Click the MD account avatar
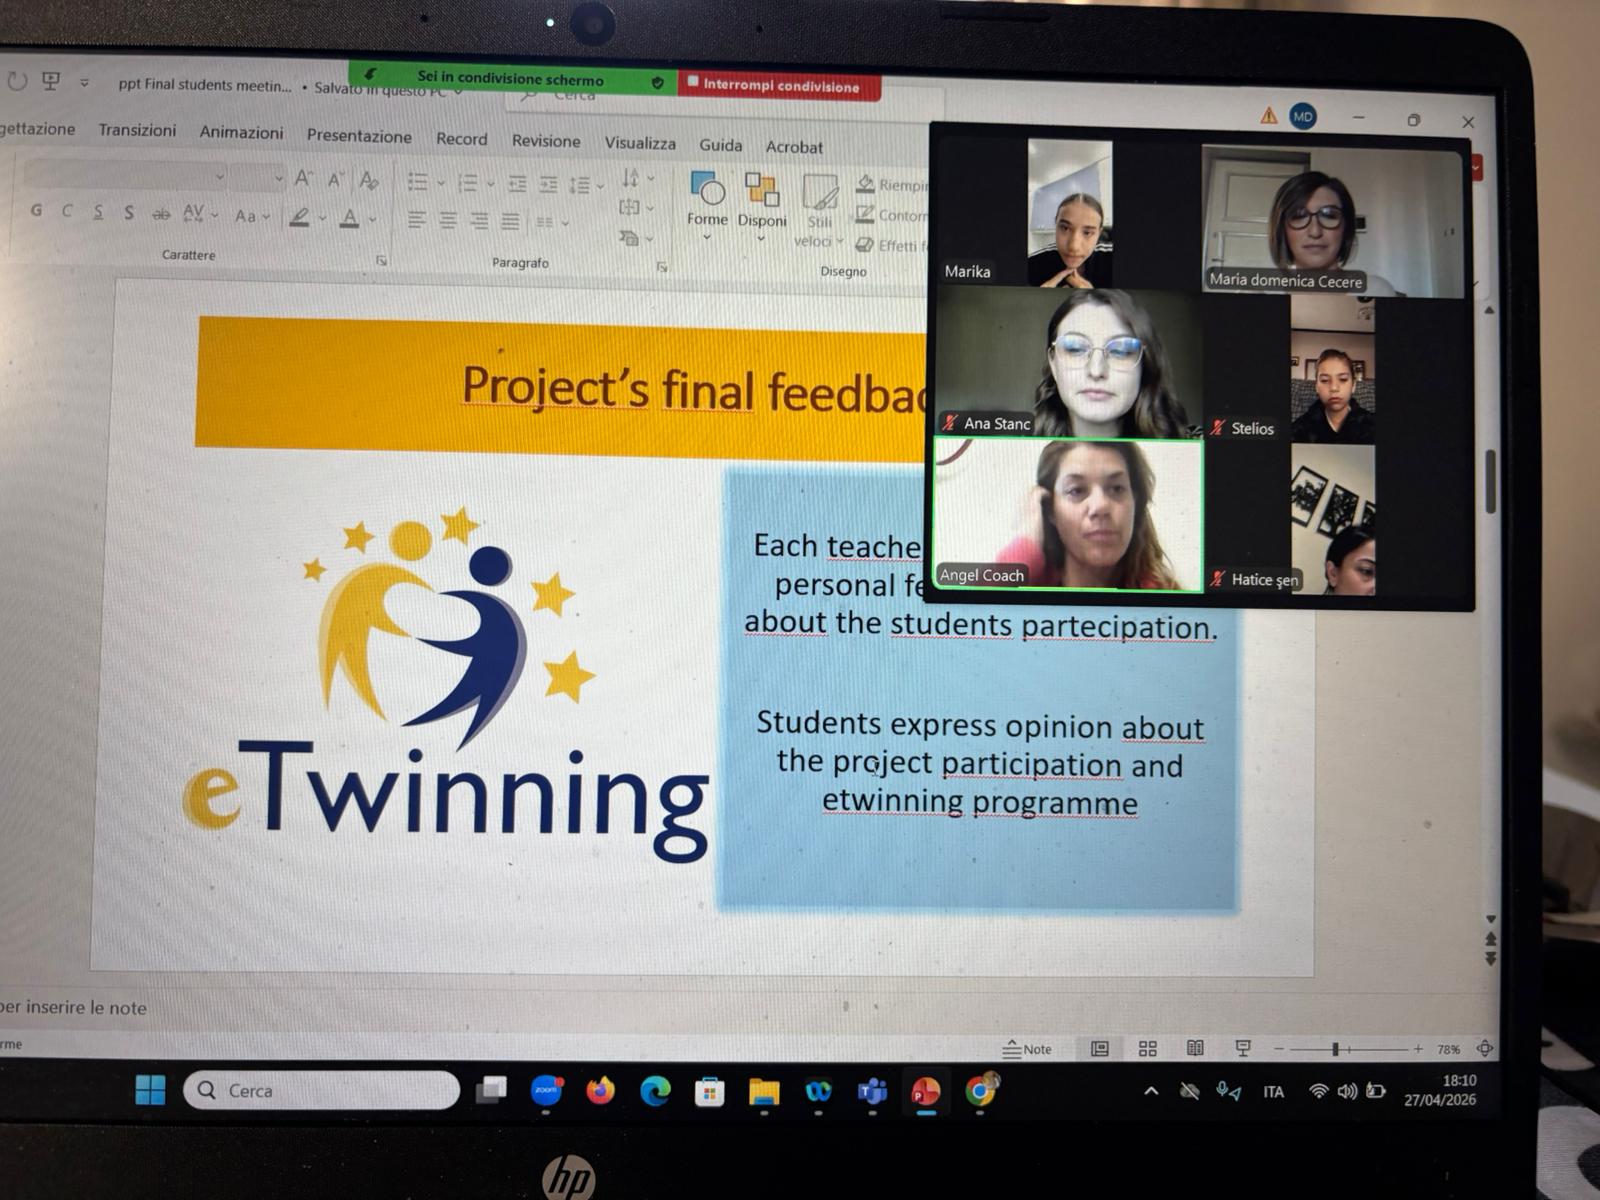 pos(1302,117)
